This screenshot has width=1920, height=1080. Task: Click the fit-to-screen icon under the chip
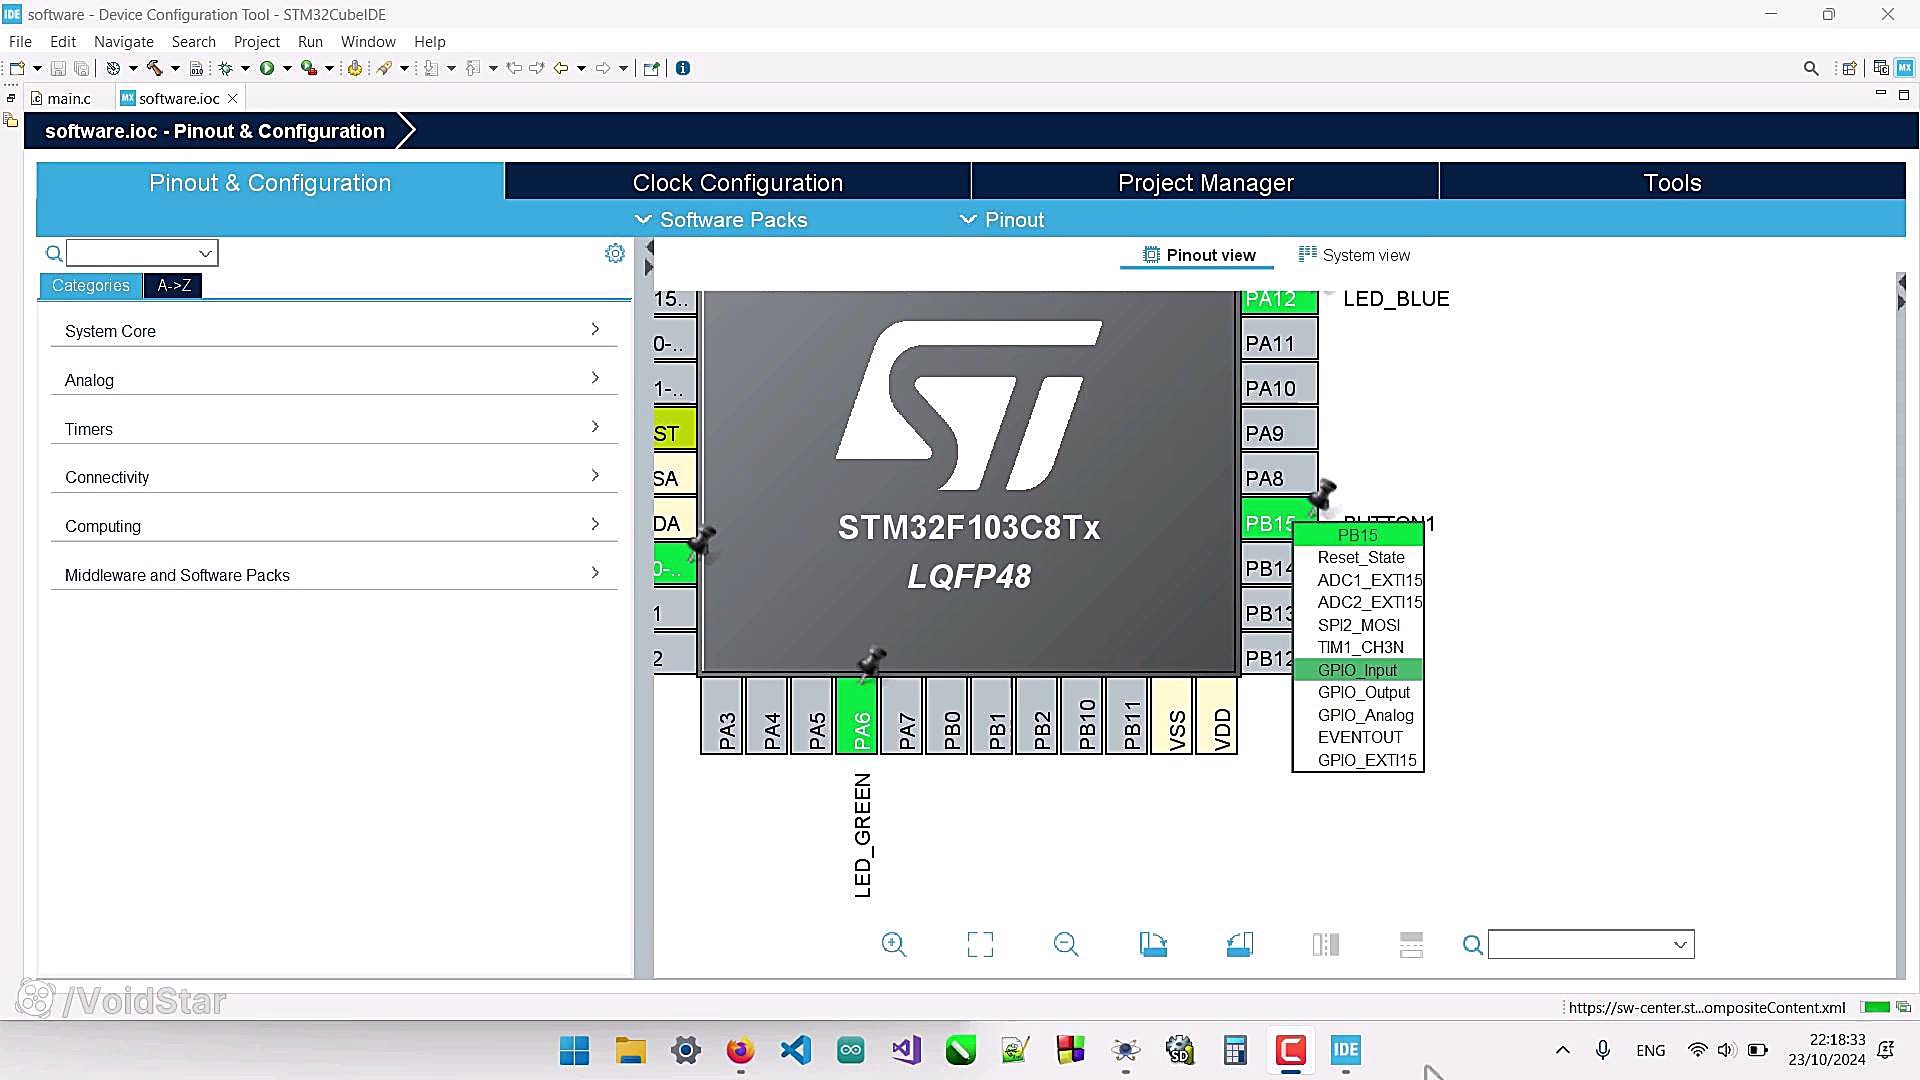tap(980, 944)
